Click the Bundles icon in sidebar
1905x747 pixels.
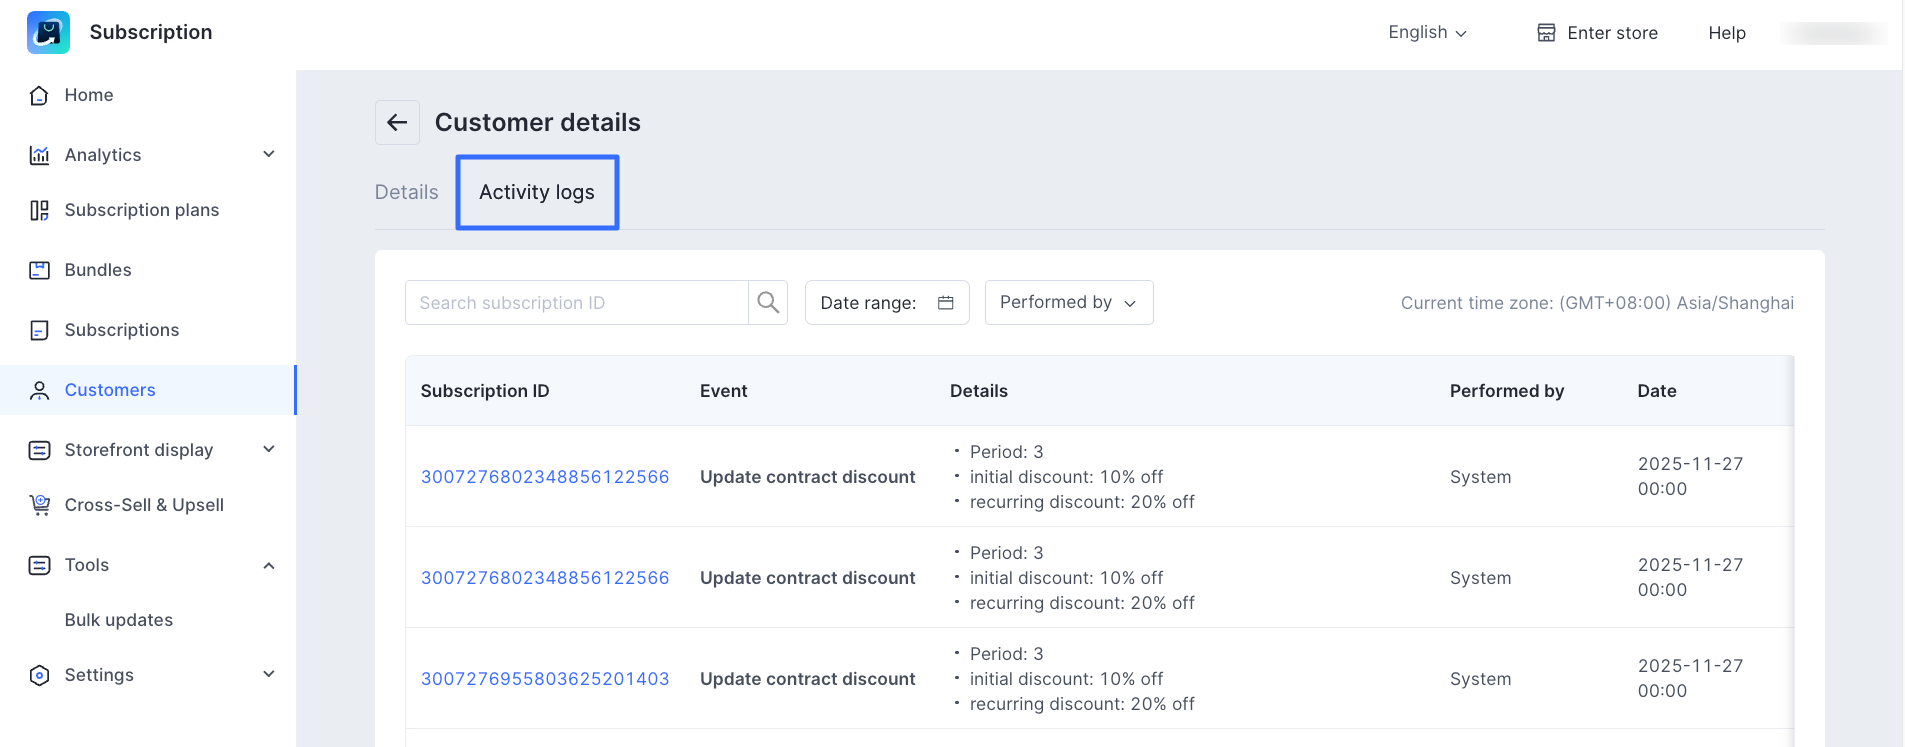click(39, 270)
